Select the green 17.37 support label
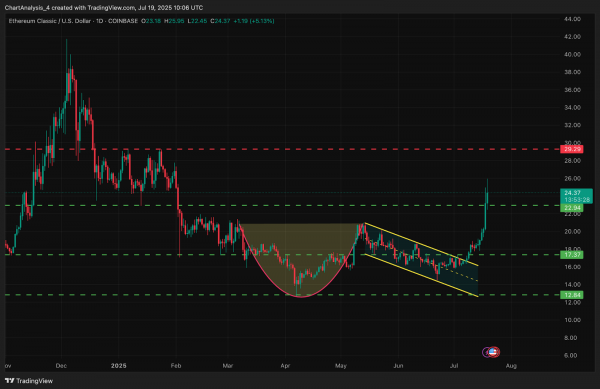This screenshot has height=389, width=600. [571, 255]
